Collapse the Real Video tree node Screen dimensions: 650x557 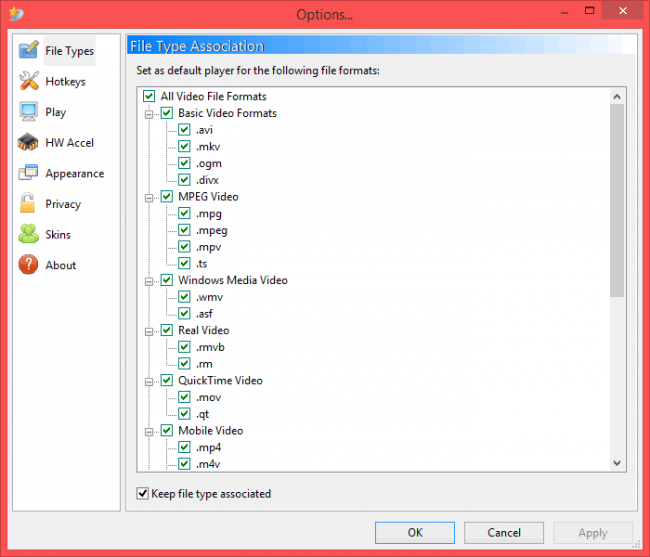click(149, 332)
